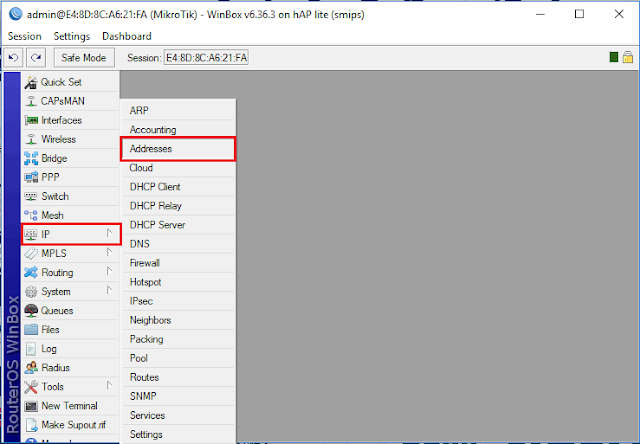Click the New Terminal label
The height and width of the screenshot is (444, 640).
[x=69, y=406]
